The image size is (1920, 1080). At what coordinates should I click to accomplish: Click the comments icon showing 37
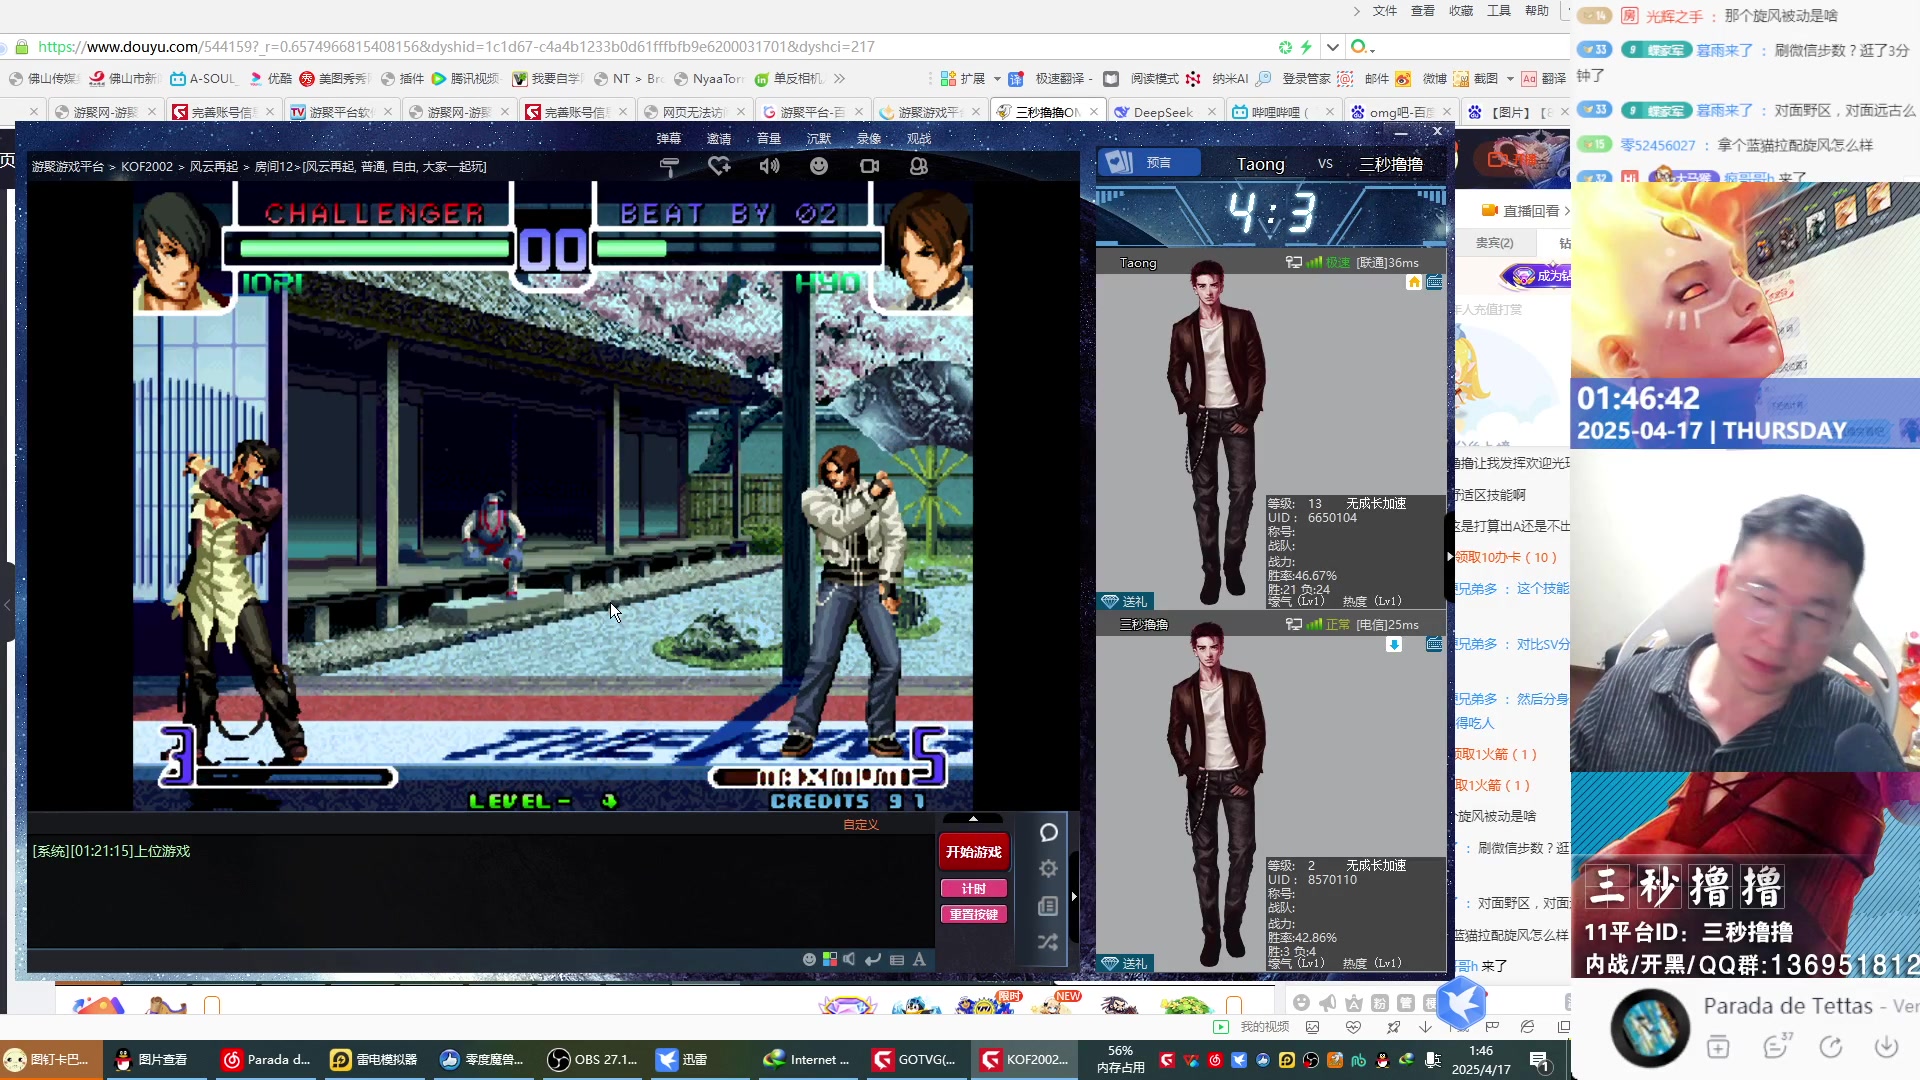pos(1777,1046)
